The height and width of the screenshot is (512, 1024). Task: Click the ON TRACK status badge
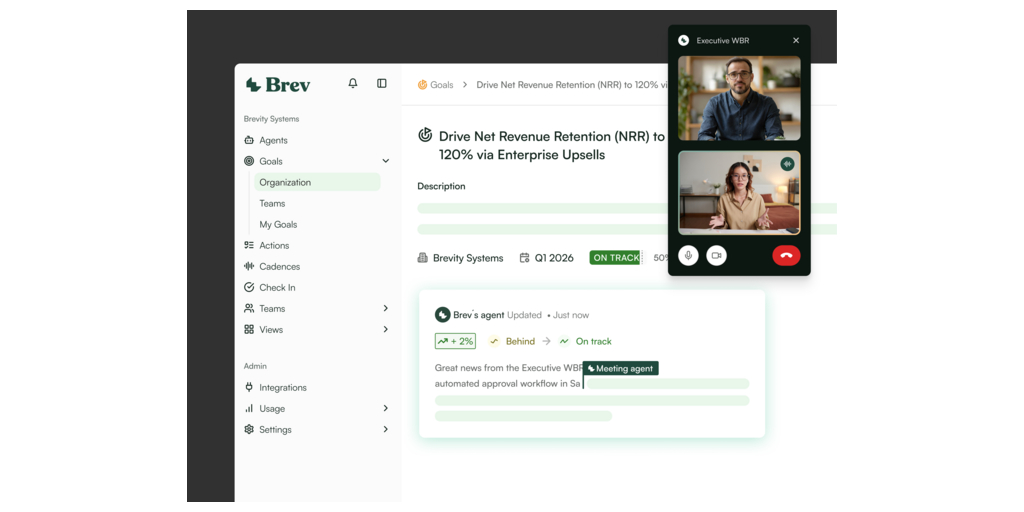(615, 258)
